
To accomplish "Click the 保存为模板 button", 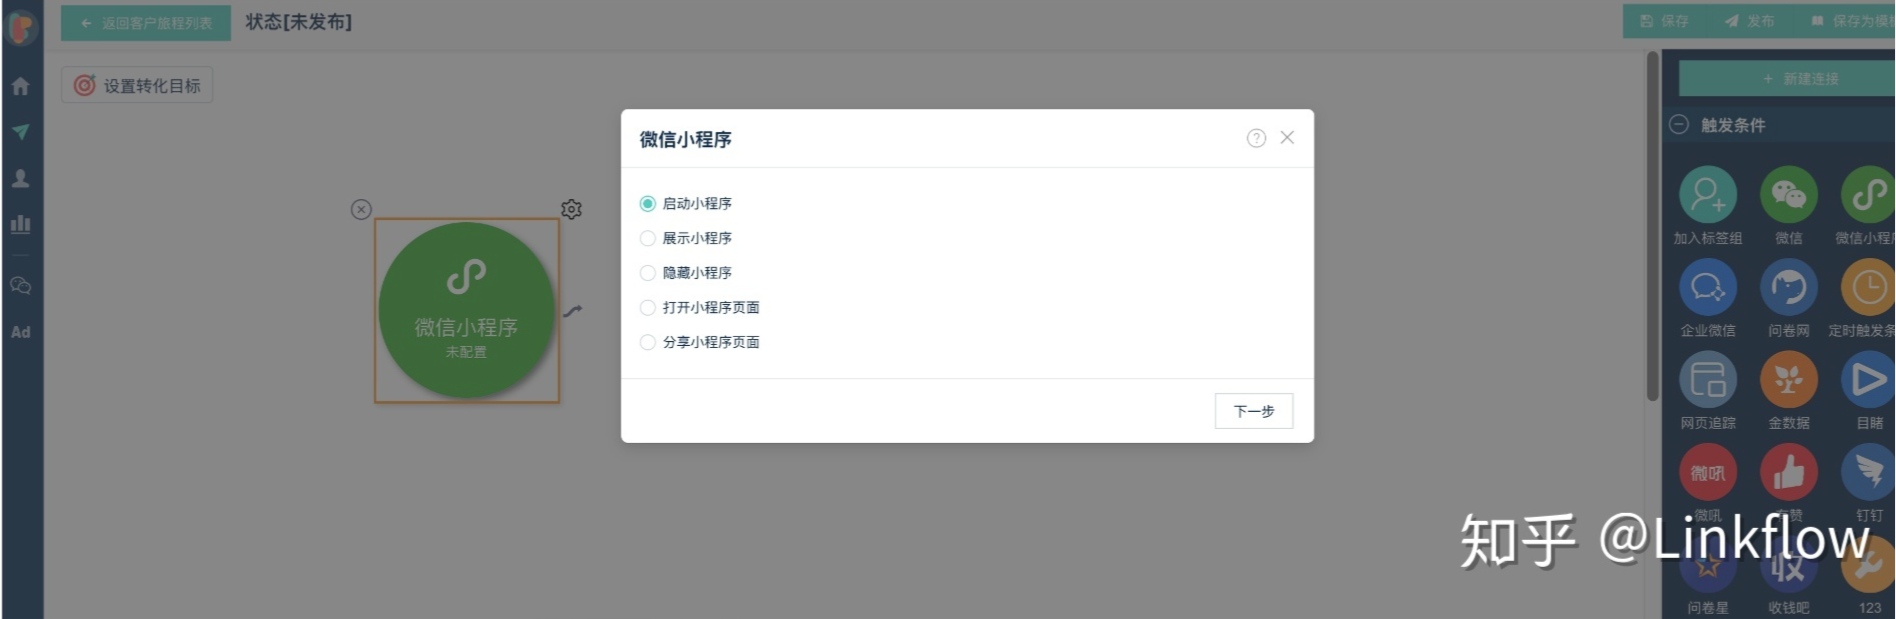I will [1852, 21].
